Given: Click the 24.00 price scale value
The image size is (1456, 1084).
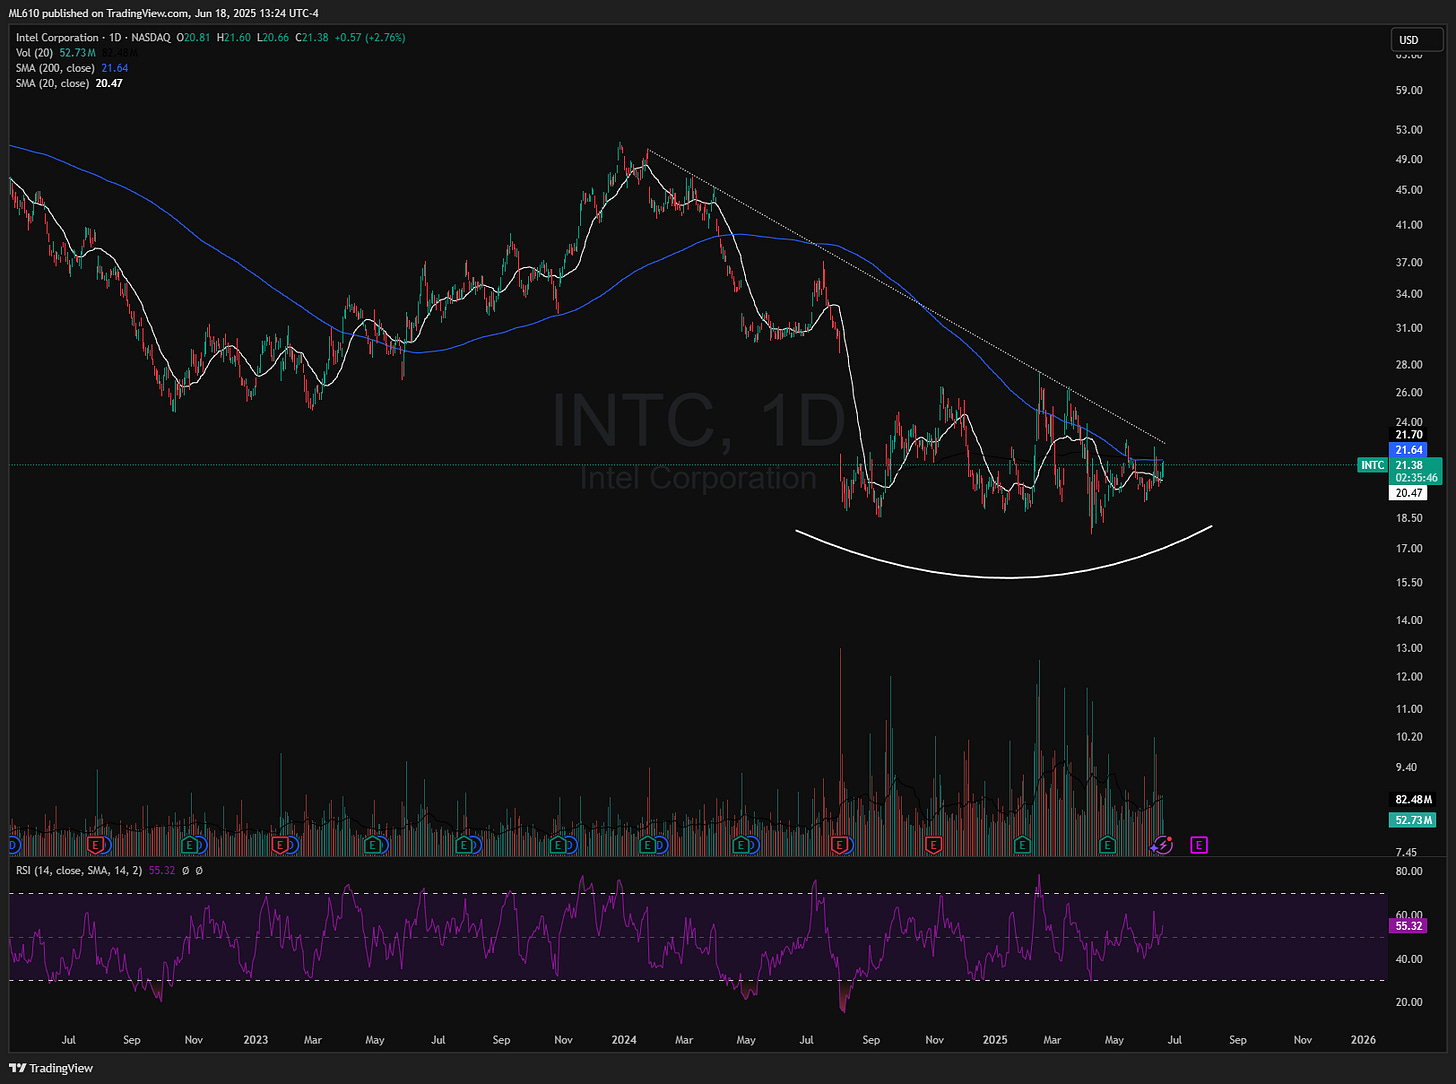Looking at the screenshot, I should click(x=1409, y=422).
